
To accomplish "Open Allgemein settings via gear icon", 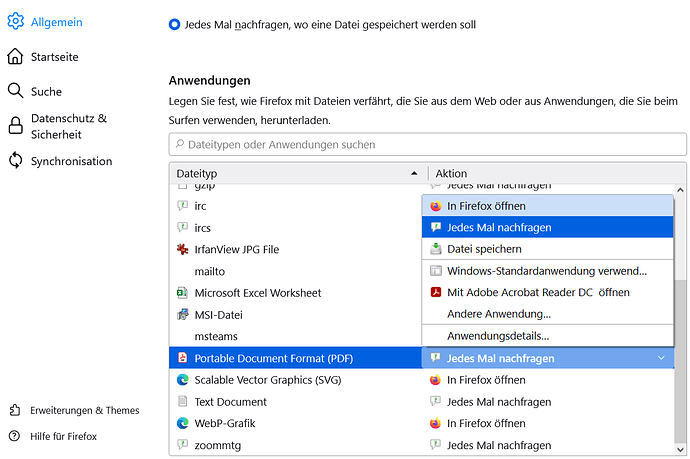I will (15, 21).
